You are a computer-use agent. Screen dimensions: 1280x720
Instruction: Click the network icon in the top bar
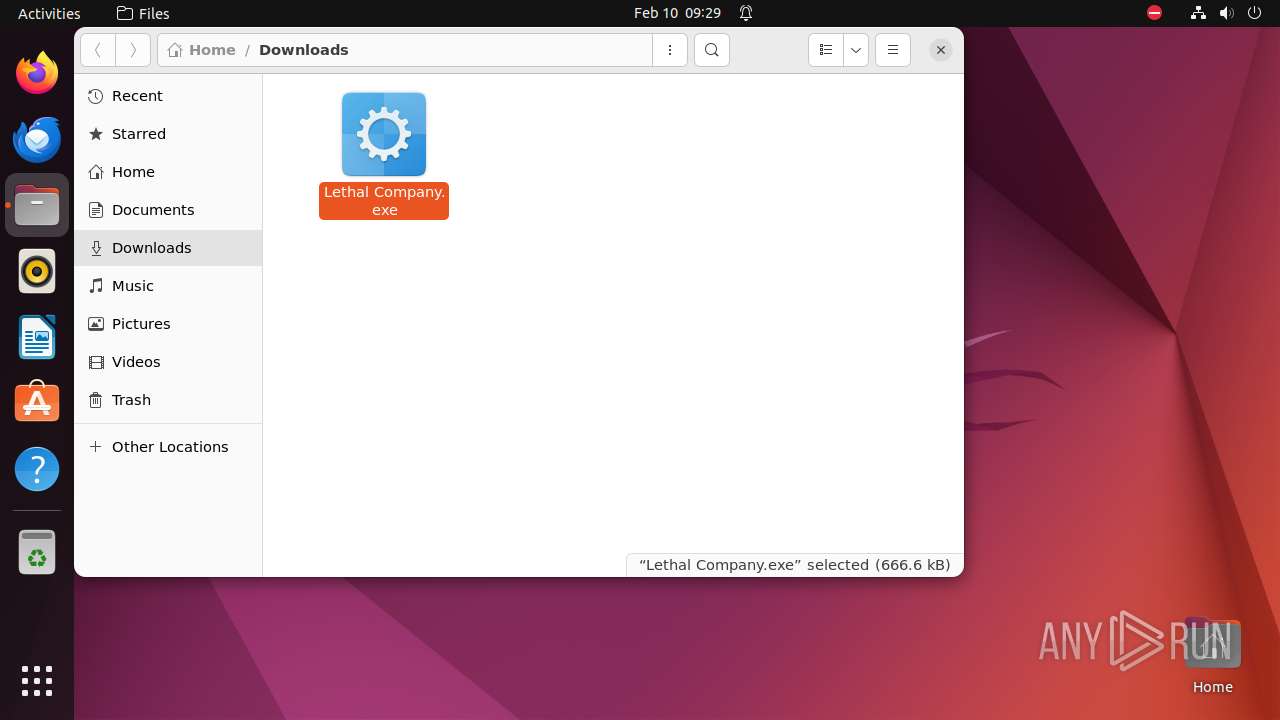click(1198, 13)
